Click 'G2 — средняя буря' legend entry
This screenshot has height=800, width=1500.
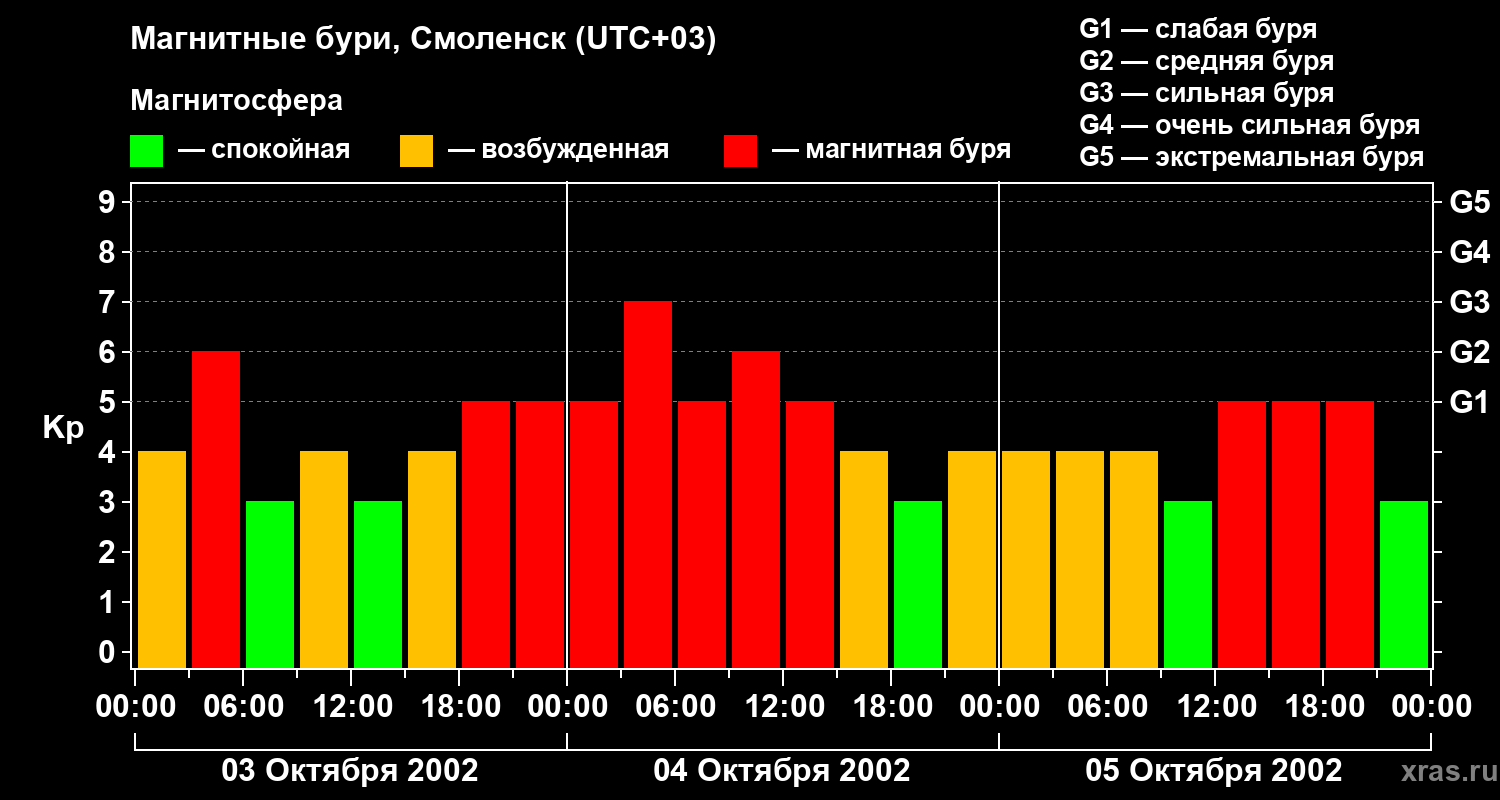click(x=1207, y=61)
